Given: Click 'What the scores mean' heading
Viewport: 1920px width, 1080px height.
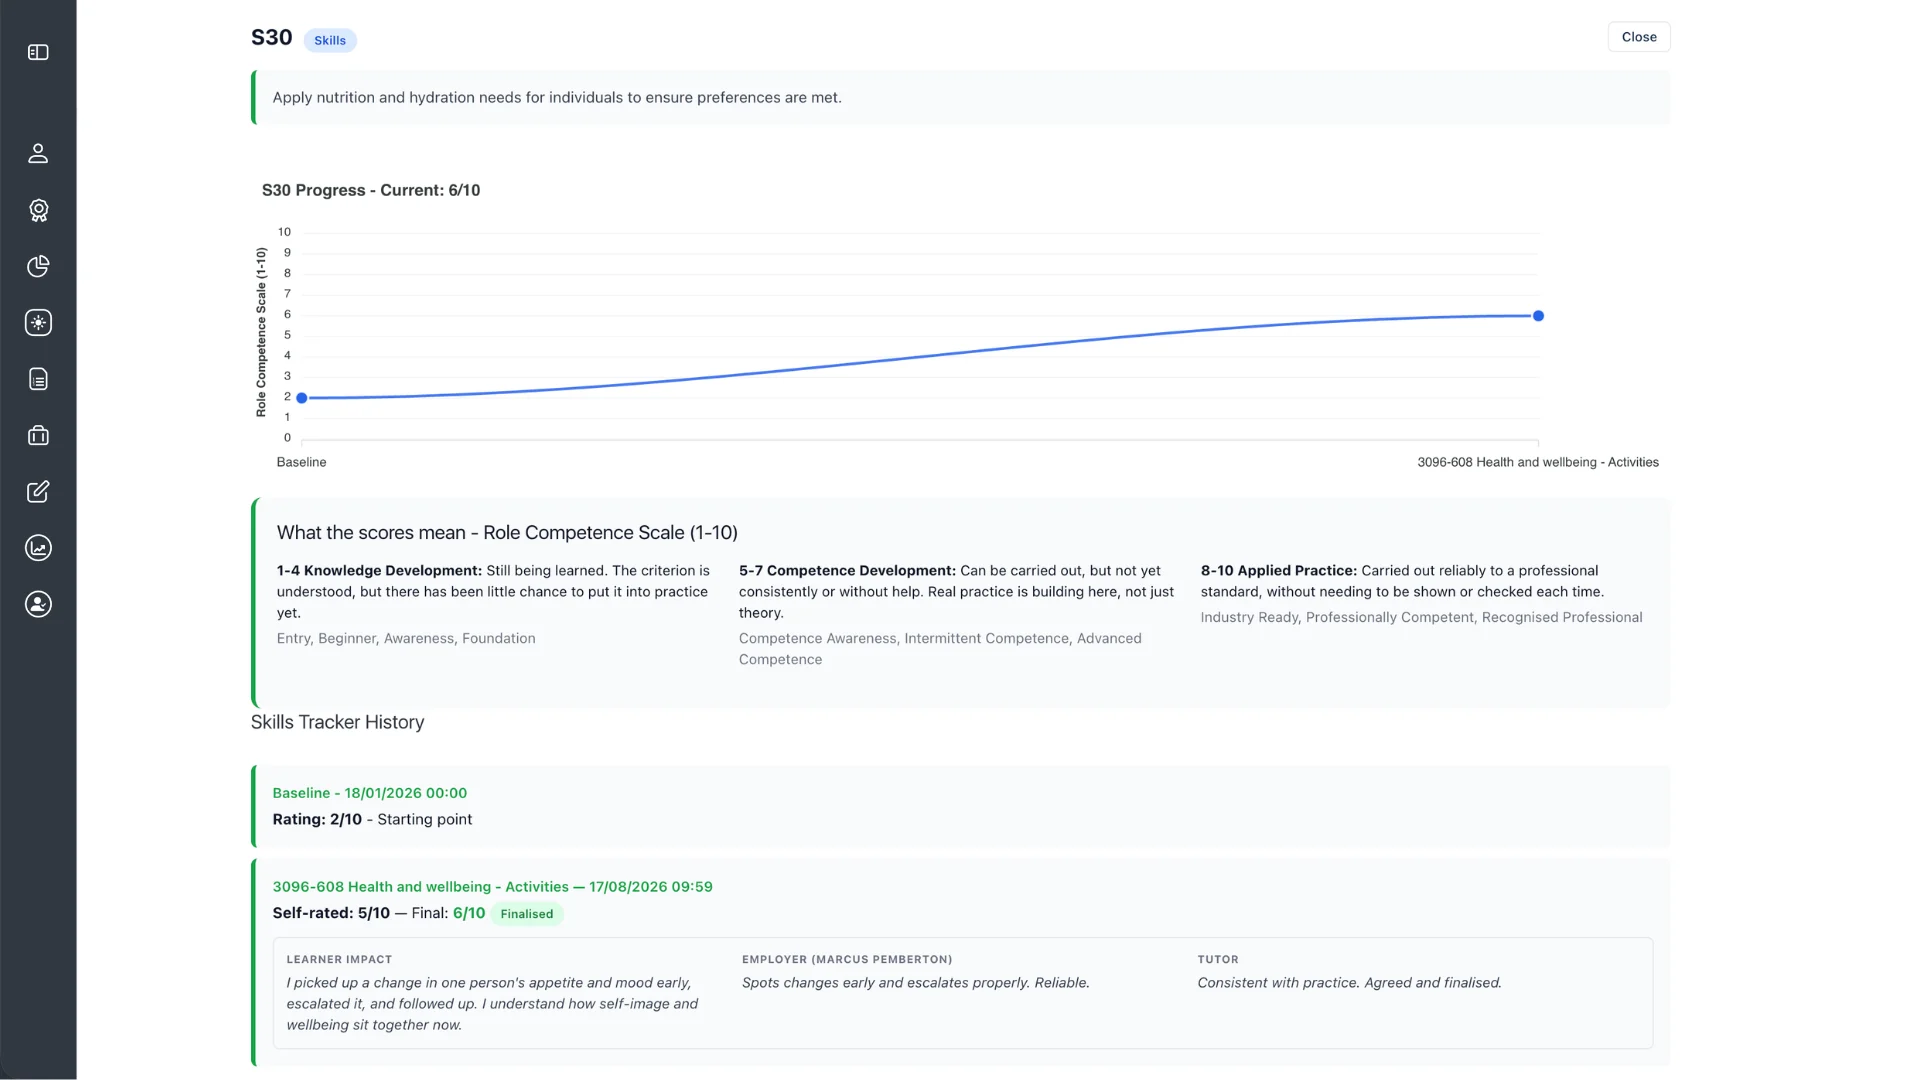Looking at the screenshot, I should [507, 533].
